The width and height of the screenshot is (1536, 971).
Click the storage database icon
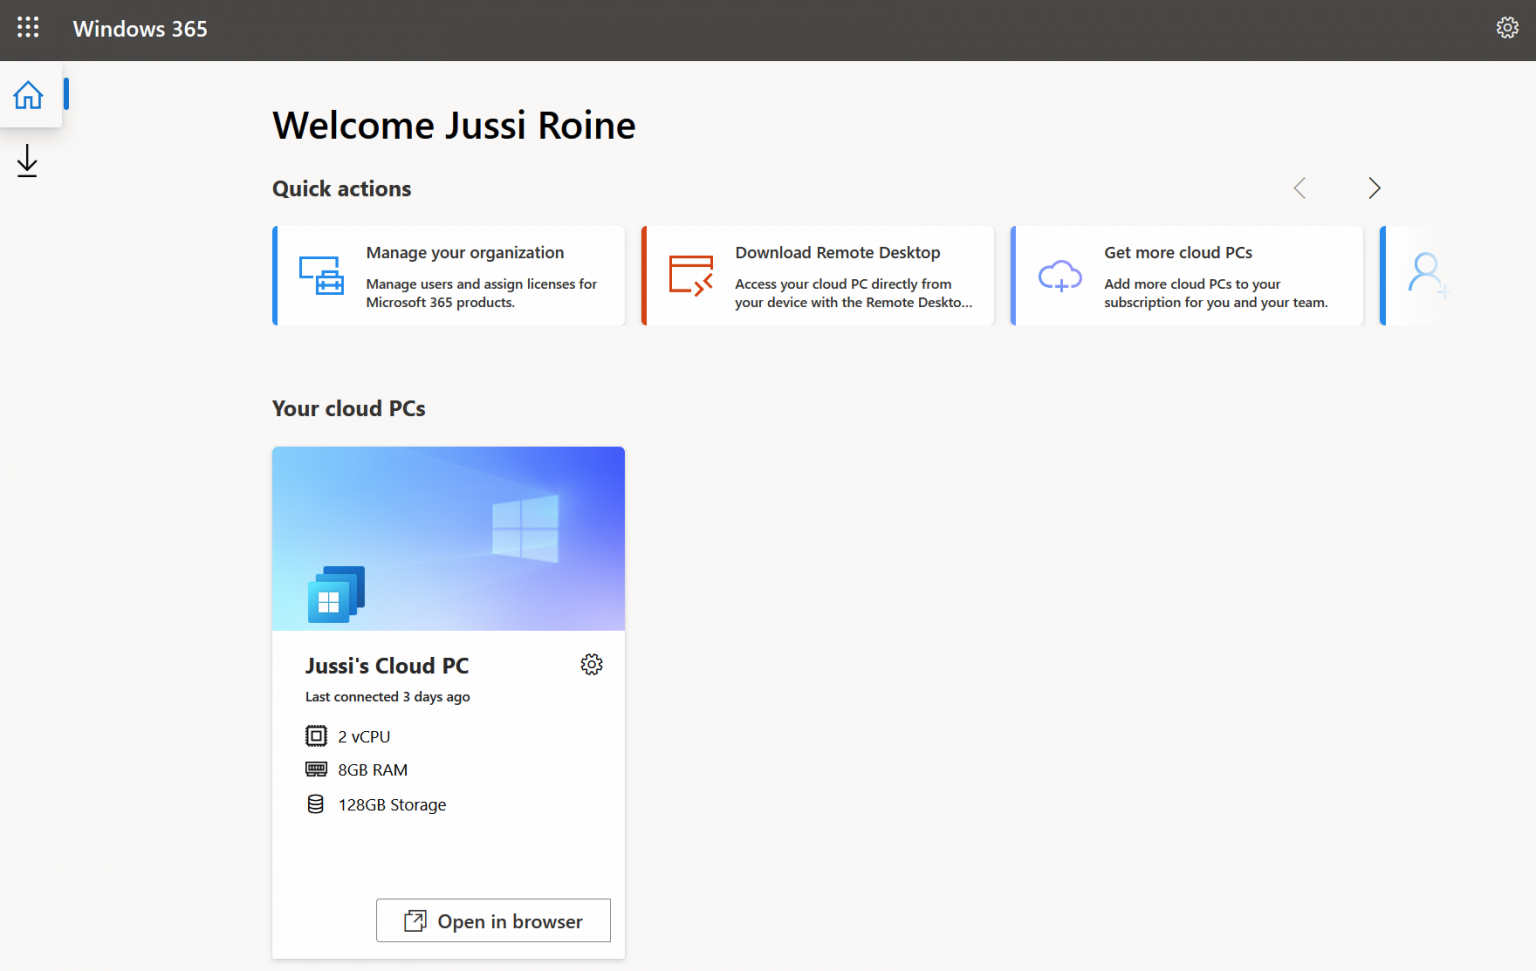[315, 804]
